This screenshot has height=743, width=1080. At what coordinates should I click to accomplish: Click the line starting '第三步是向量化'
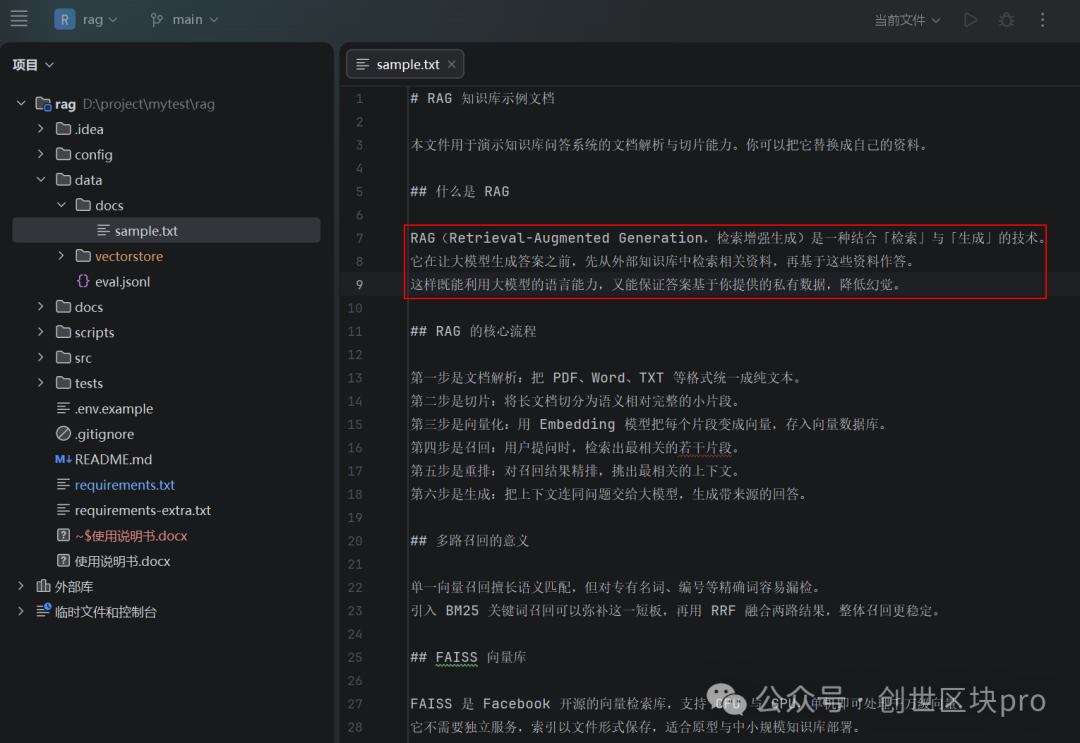click(647, 424)
